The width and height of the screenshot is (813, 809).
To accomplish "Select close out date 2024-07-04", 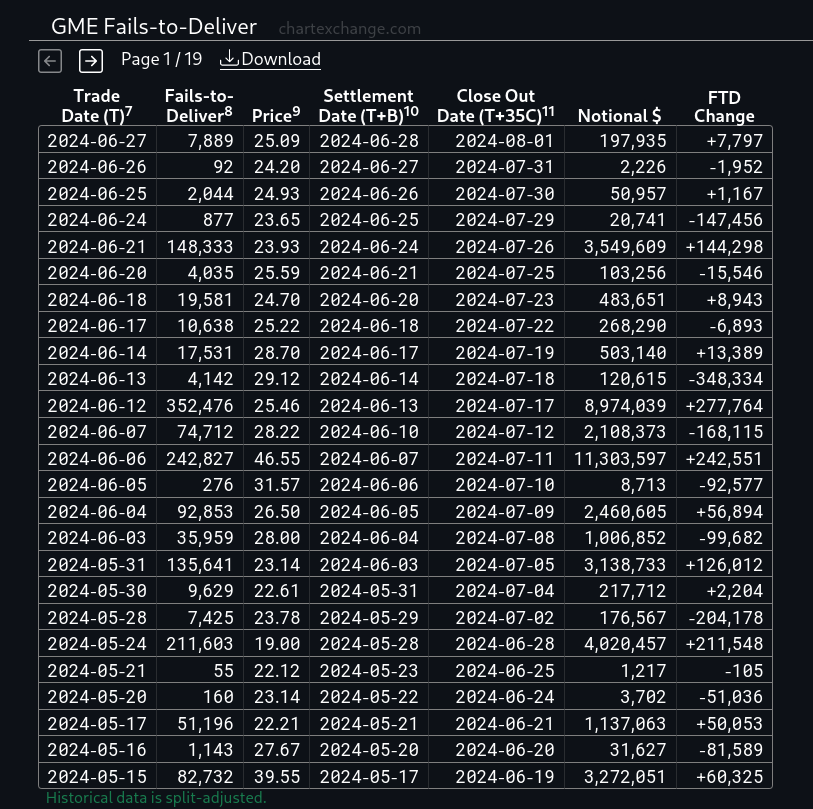I will (497, 591).
